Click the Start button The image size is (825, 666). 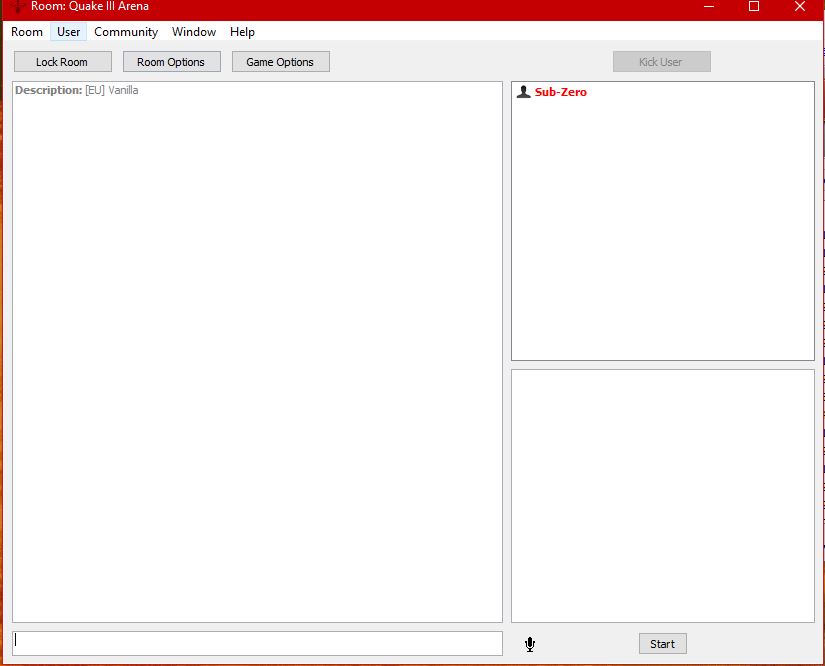point(662,643)
